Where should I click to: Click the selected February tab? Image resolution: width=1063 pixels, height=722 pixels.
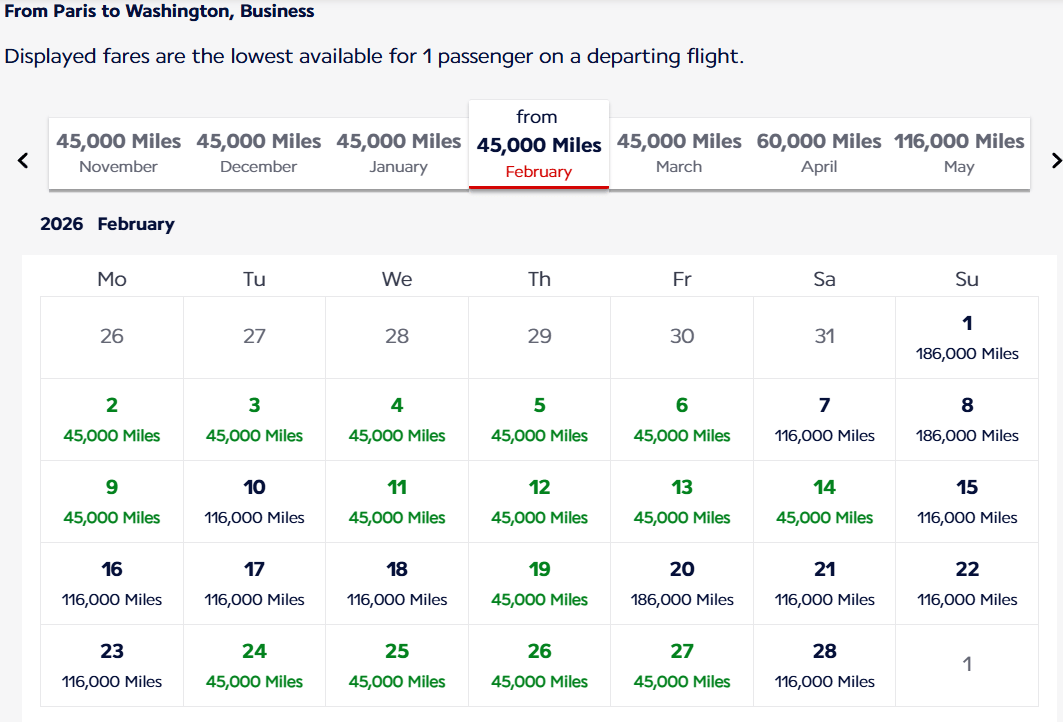click(538, 146)
